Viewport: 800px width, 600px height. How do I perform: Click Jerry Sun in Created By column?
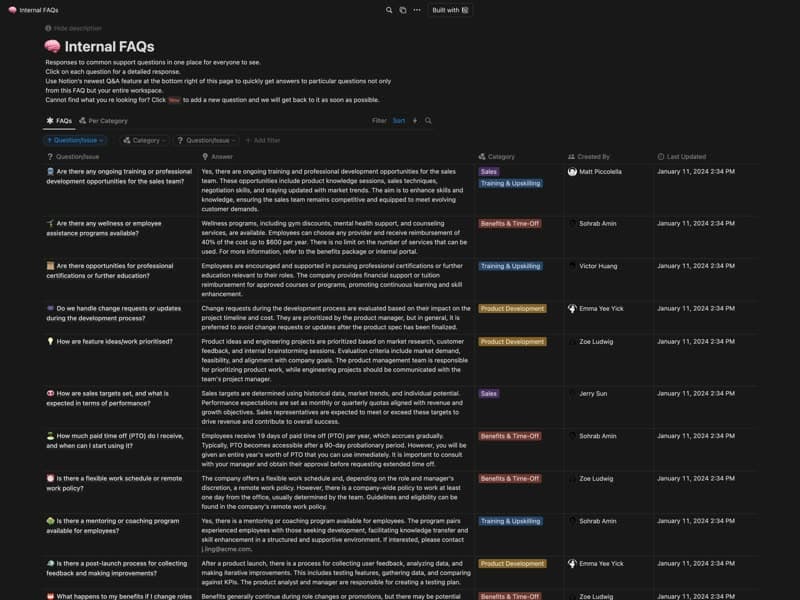(593, 394)
